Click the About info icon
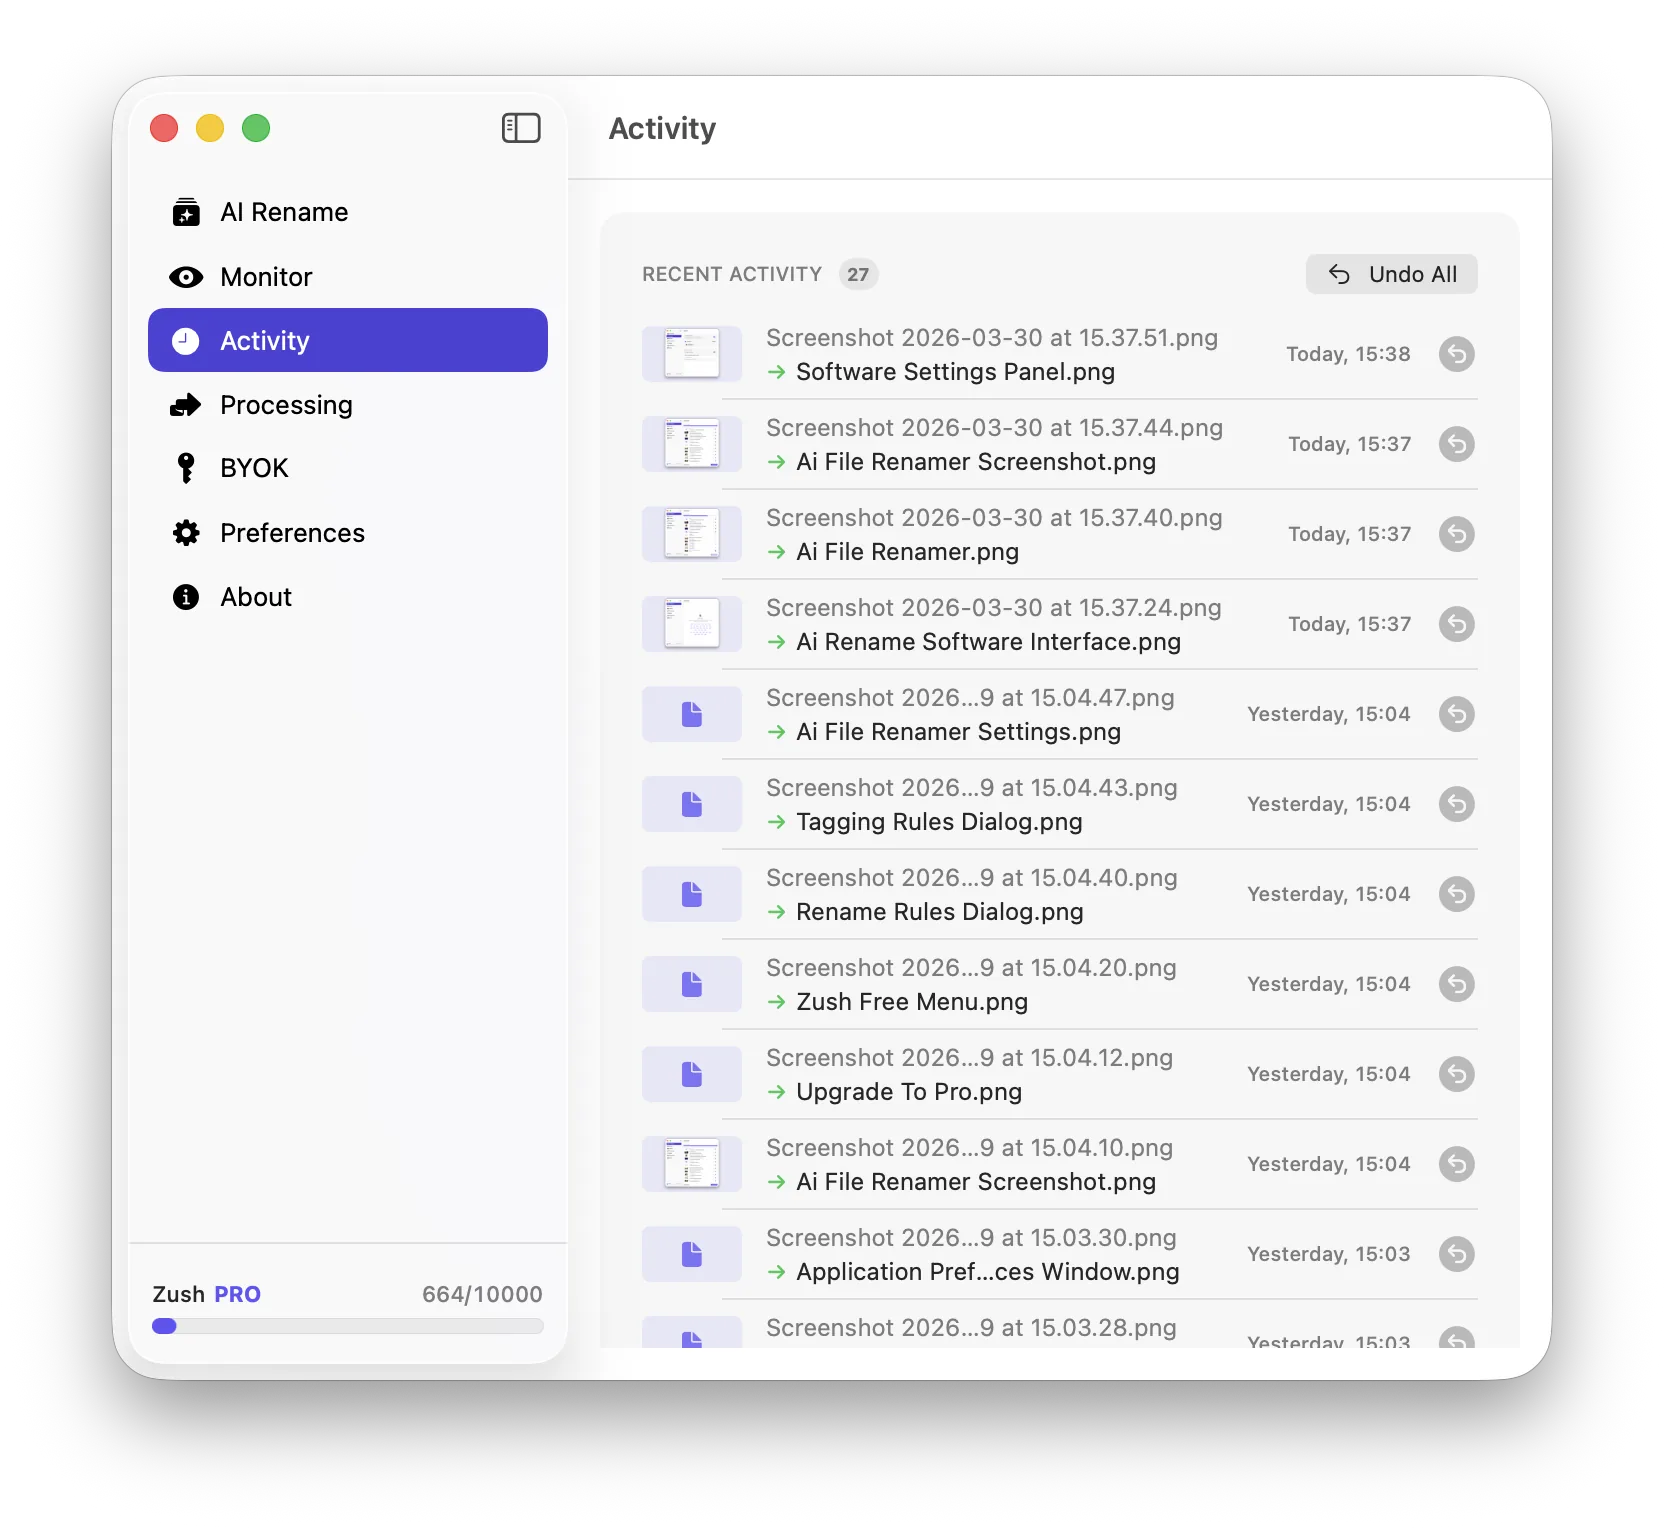 [x=187, y=597]
